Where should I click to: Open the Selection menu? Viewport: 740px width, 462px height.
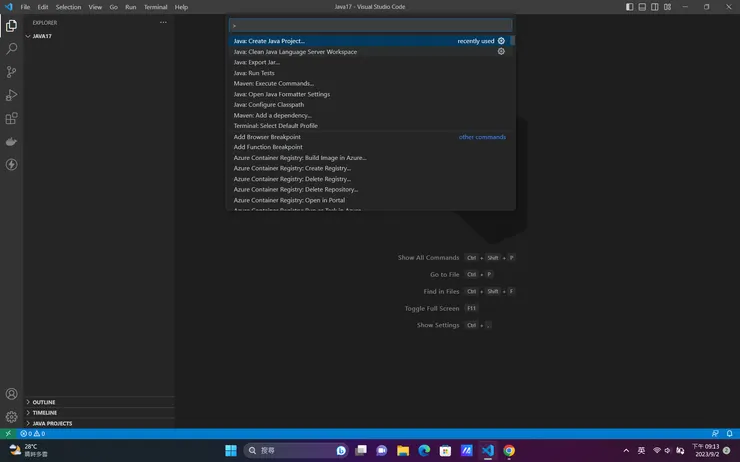point(68,7)
